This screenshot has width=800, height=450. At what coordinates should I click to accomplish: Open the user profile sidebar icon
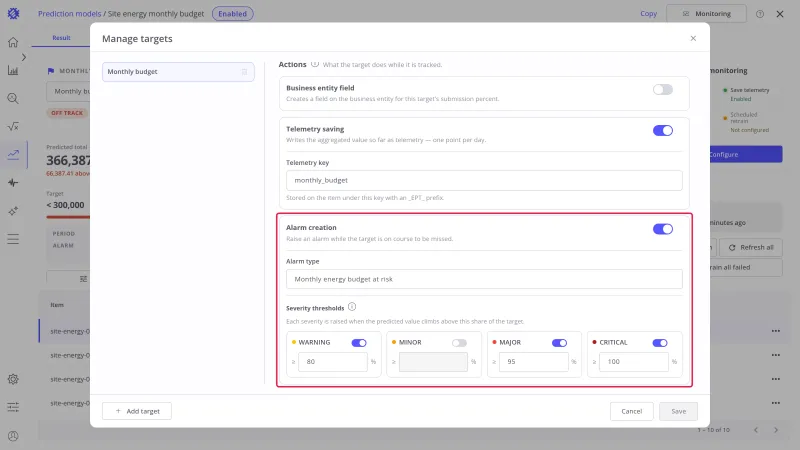tap(13, 436)
